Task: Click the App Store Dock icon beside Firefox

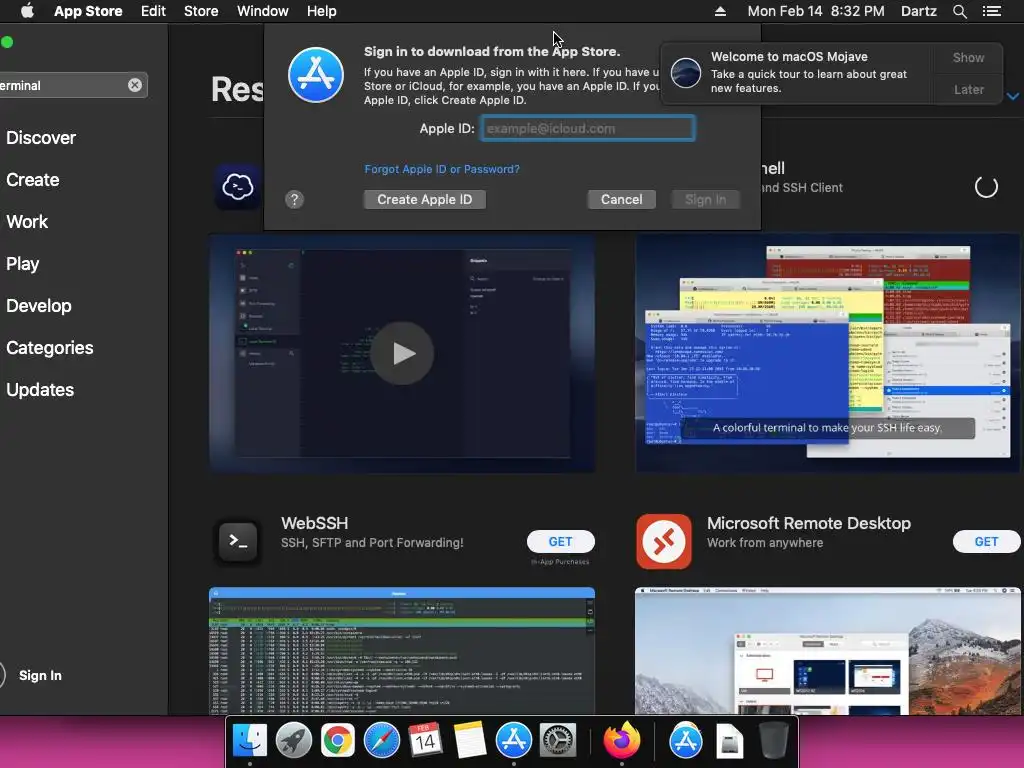Action: coord(686,741)
